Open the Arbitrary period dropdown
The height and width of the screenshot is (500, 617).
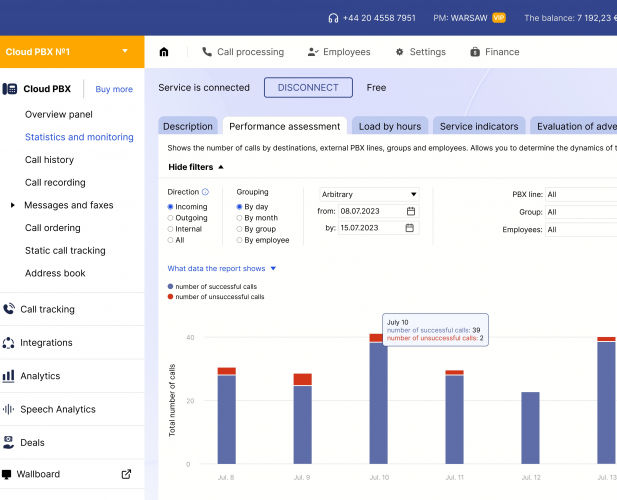[369, 194]
